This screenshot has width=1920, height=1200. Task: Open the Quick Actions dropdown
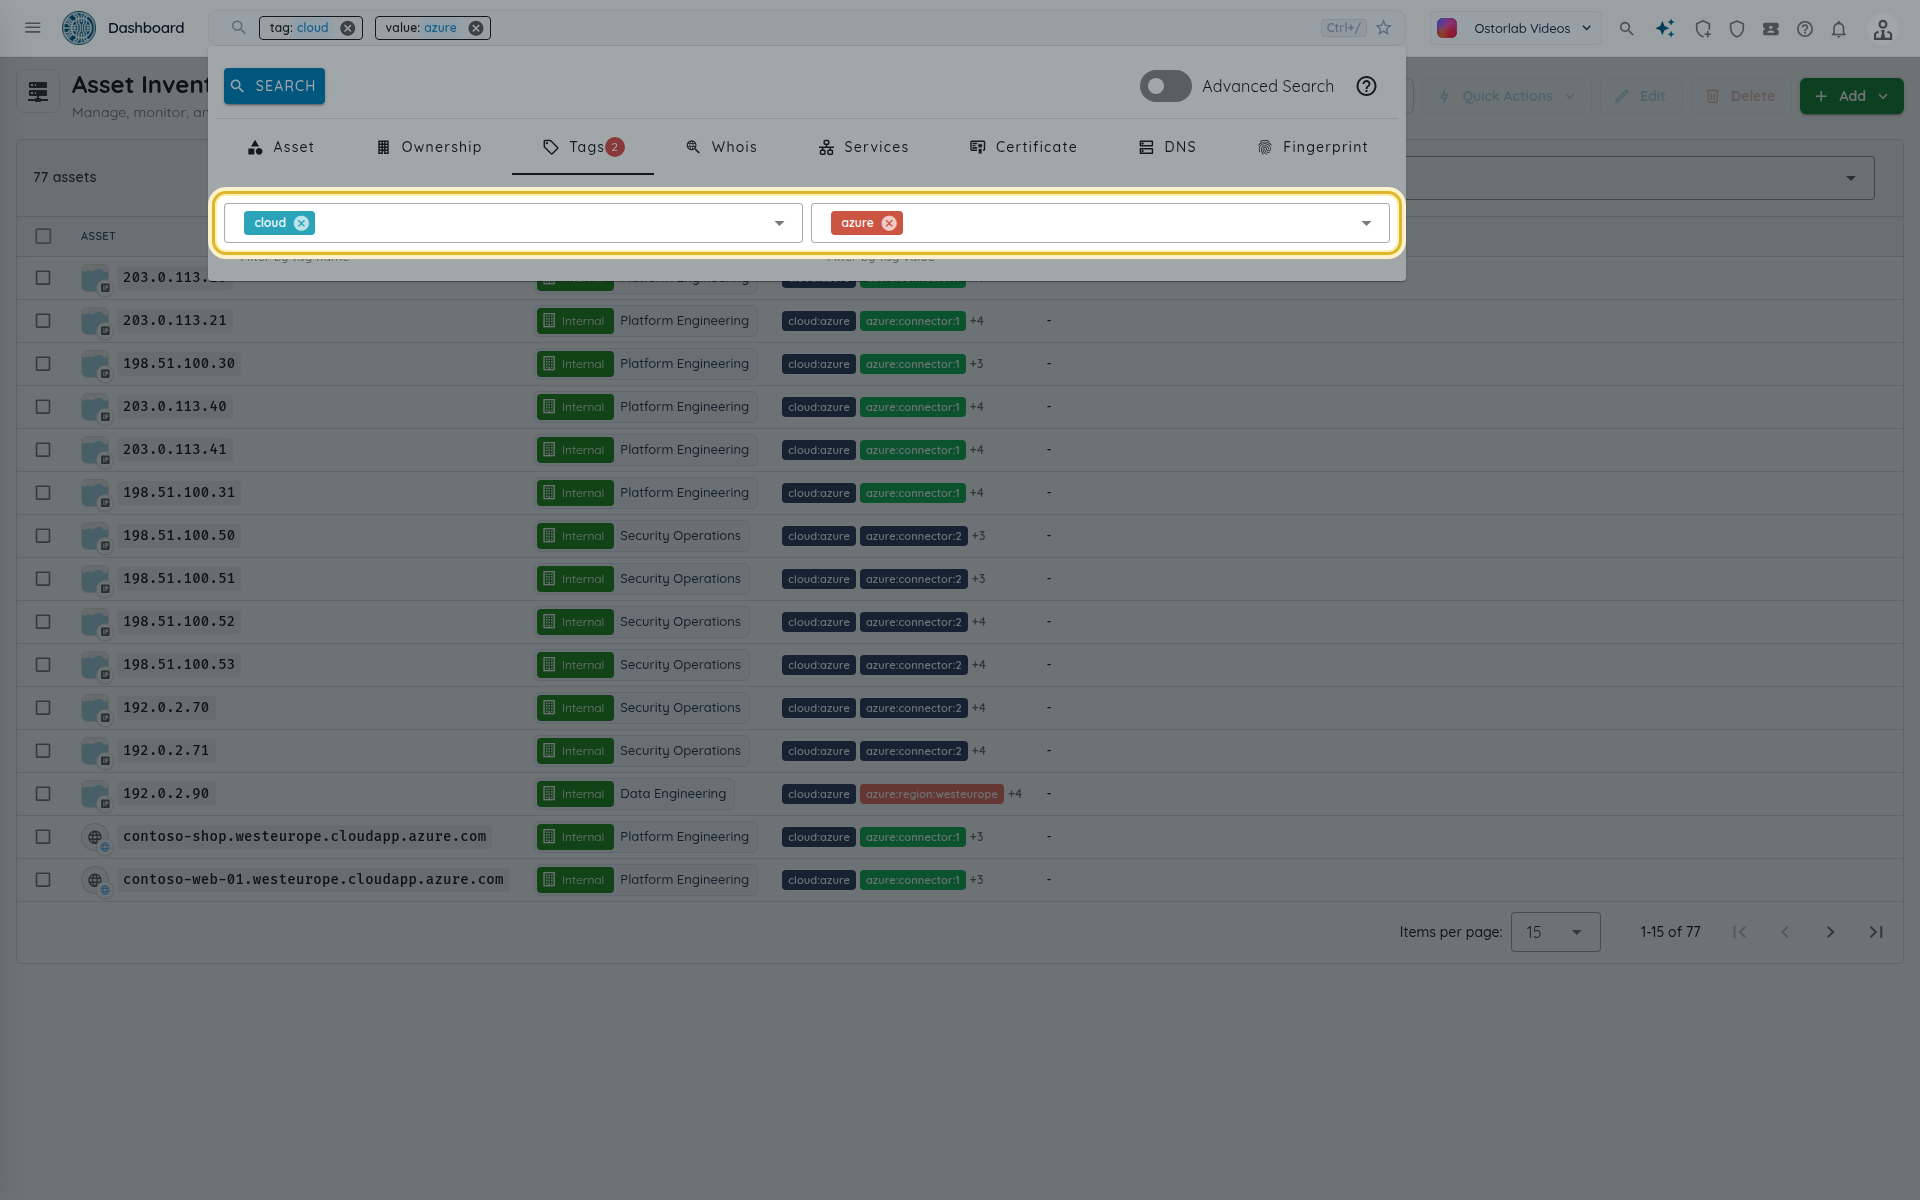pyautogui.click(x=1507, y=96)
